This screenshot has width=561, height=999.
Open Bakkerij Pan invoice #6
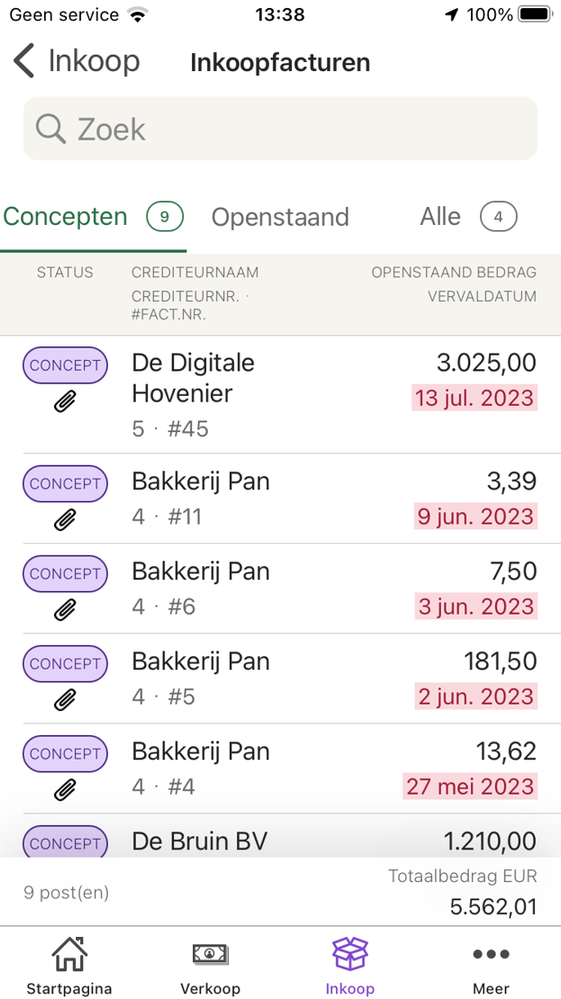tap(280, 589)
